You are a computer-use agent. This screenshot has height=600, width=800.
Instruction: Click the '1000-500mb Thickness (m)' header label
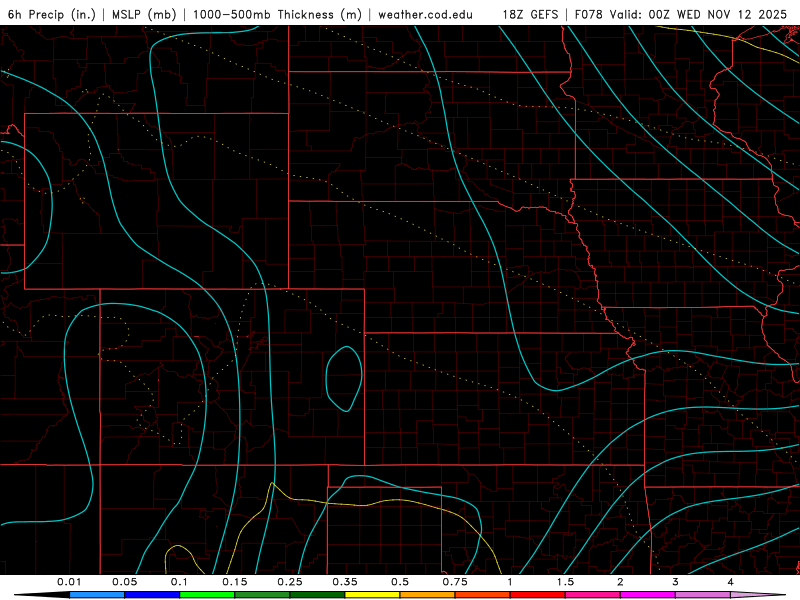click(x=277, y=14)
